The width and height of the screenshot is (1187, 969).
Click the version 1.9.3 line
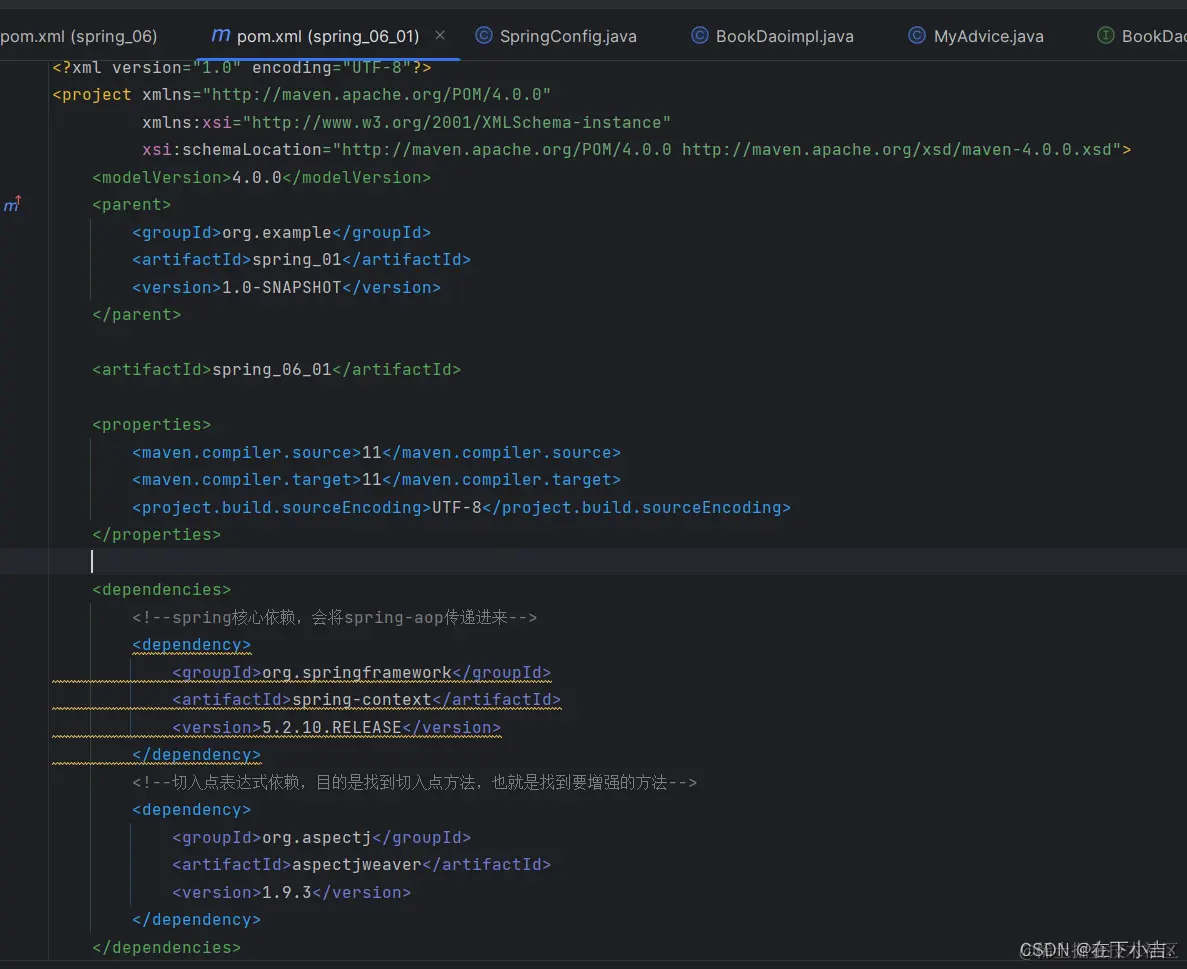click(x=291, y=893)
